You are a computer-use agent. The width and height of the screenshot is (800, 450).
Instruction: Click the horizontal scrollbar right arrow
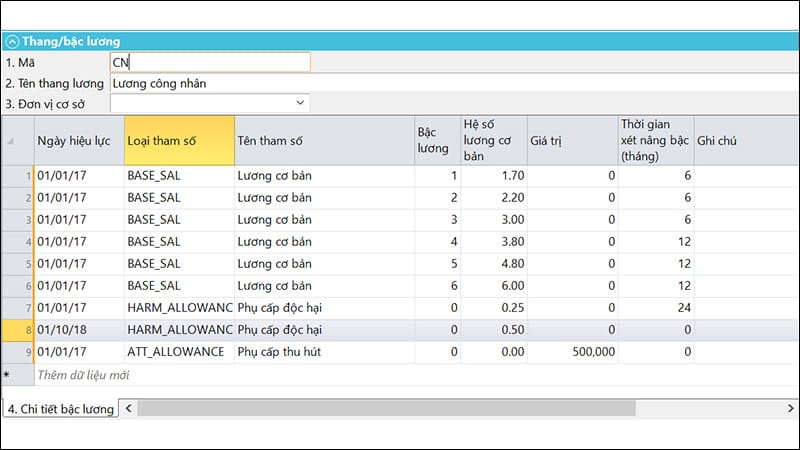790,408
